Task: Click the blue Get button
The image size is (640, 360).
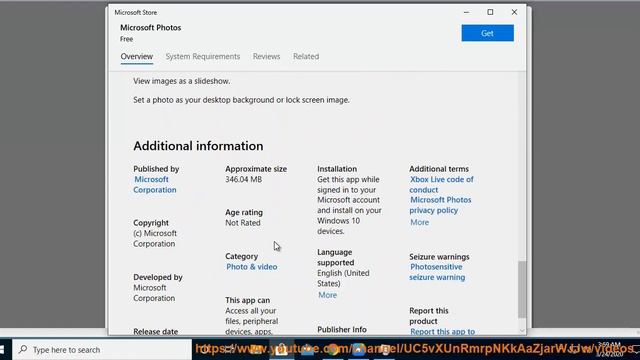Action: click(x=487, y=33)
